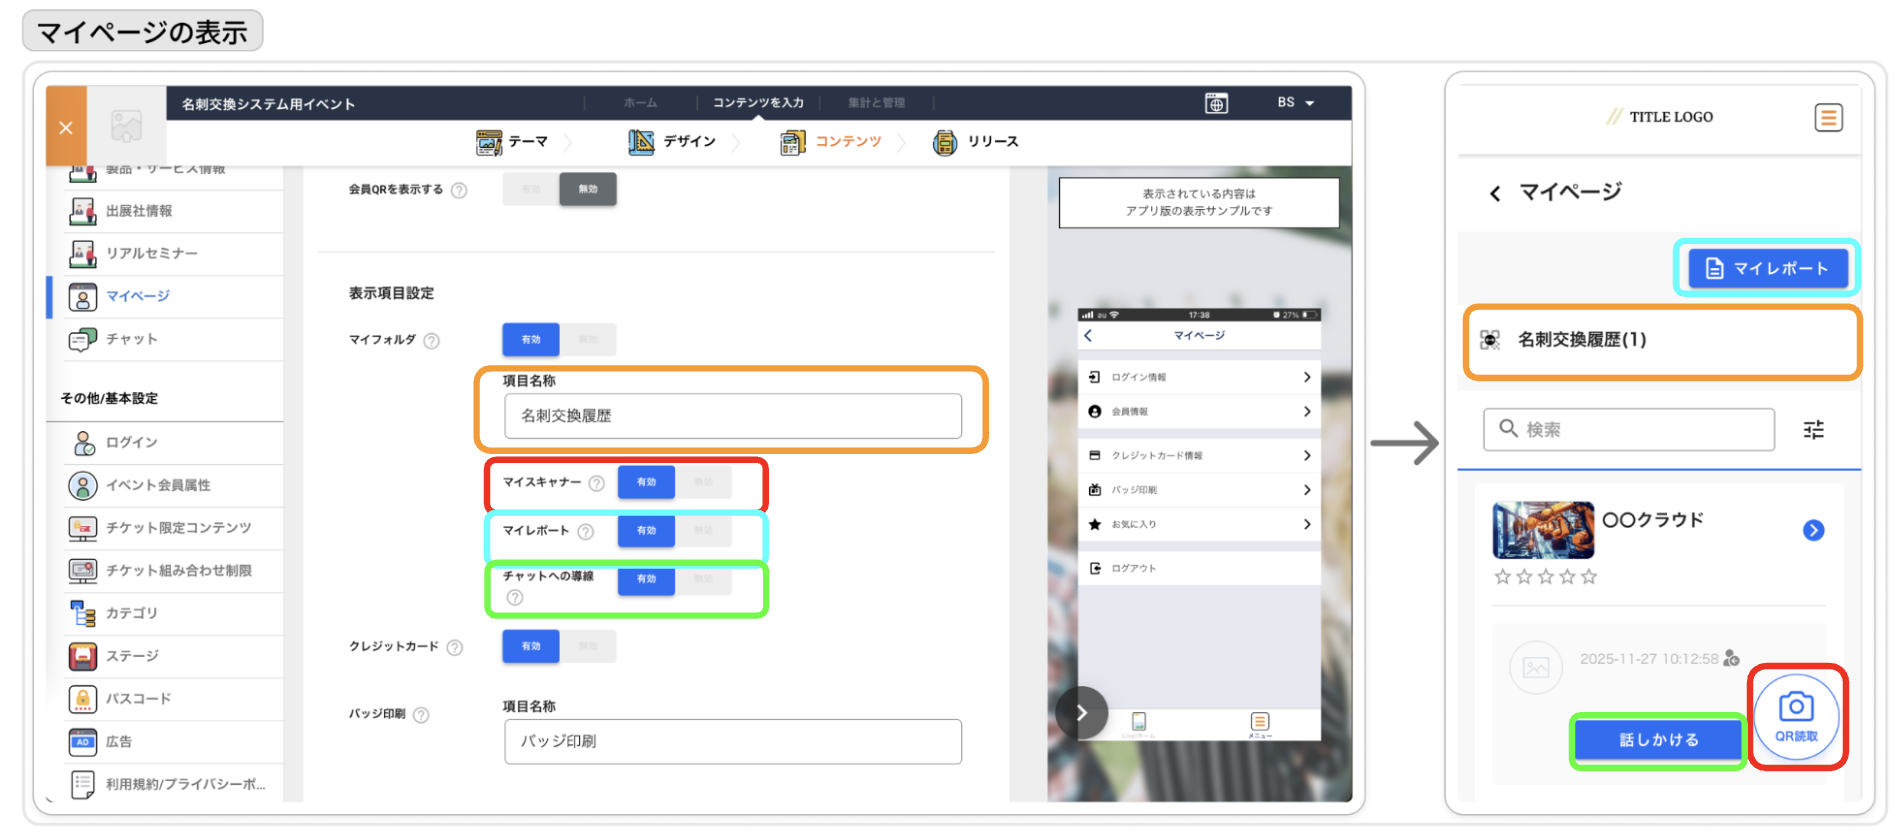The height and width of the screenshot is (836, 1900).
Task: Open 広告 sidebar icon
Action: (83, 741)
